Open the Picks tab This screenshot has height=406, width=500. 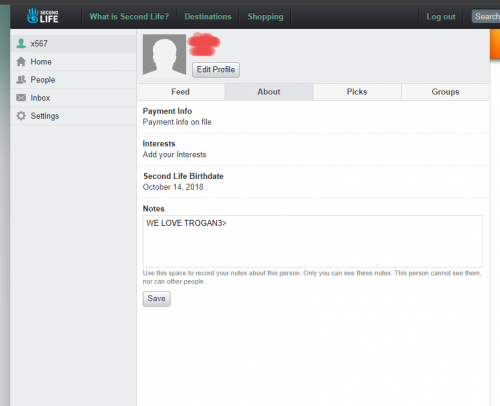pos(357,92)
